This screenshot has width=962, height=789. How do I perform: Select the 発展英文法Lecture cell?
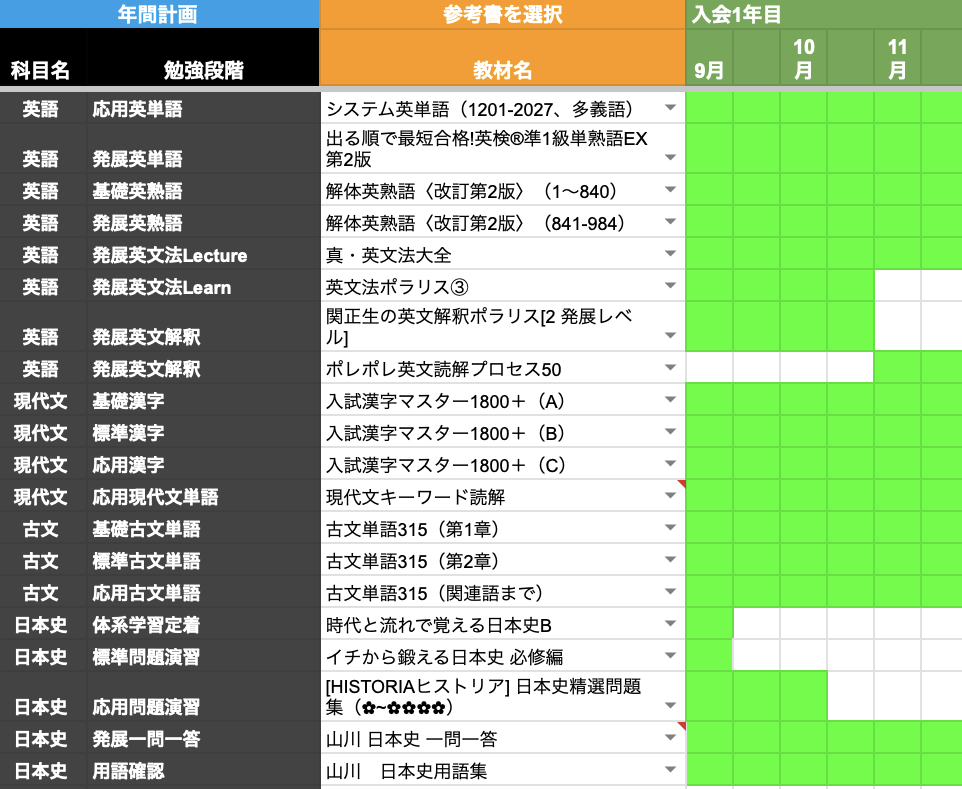[203, 253]
